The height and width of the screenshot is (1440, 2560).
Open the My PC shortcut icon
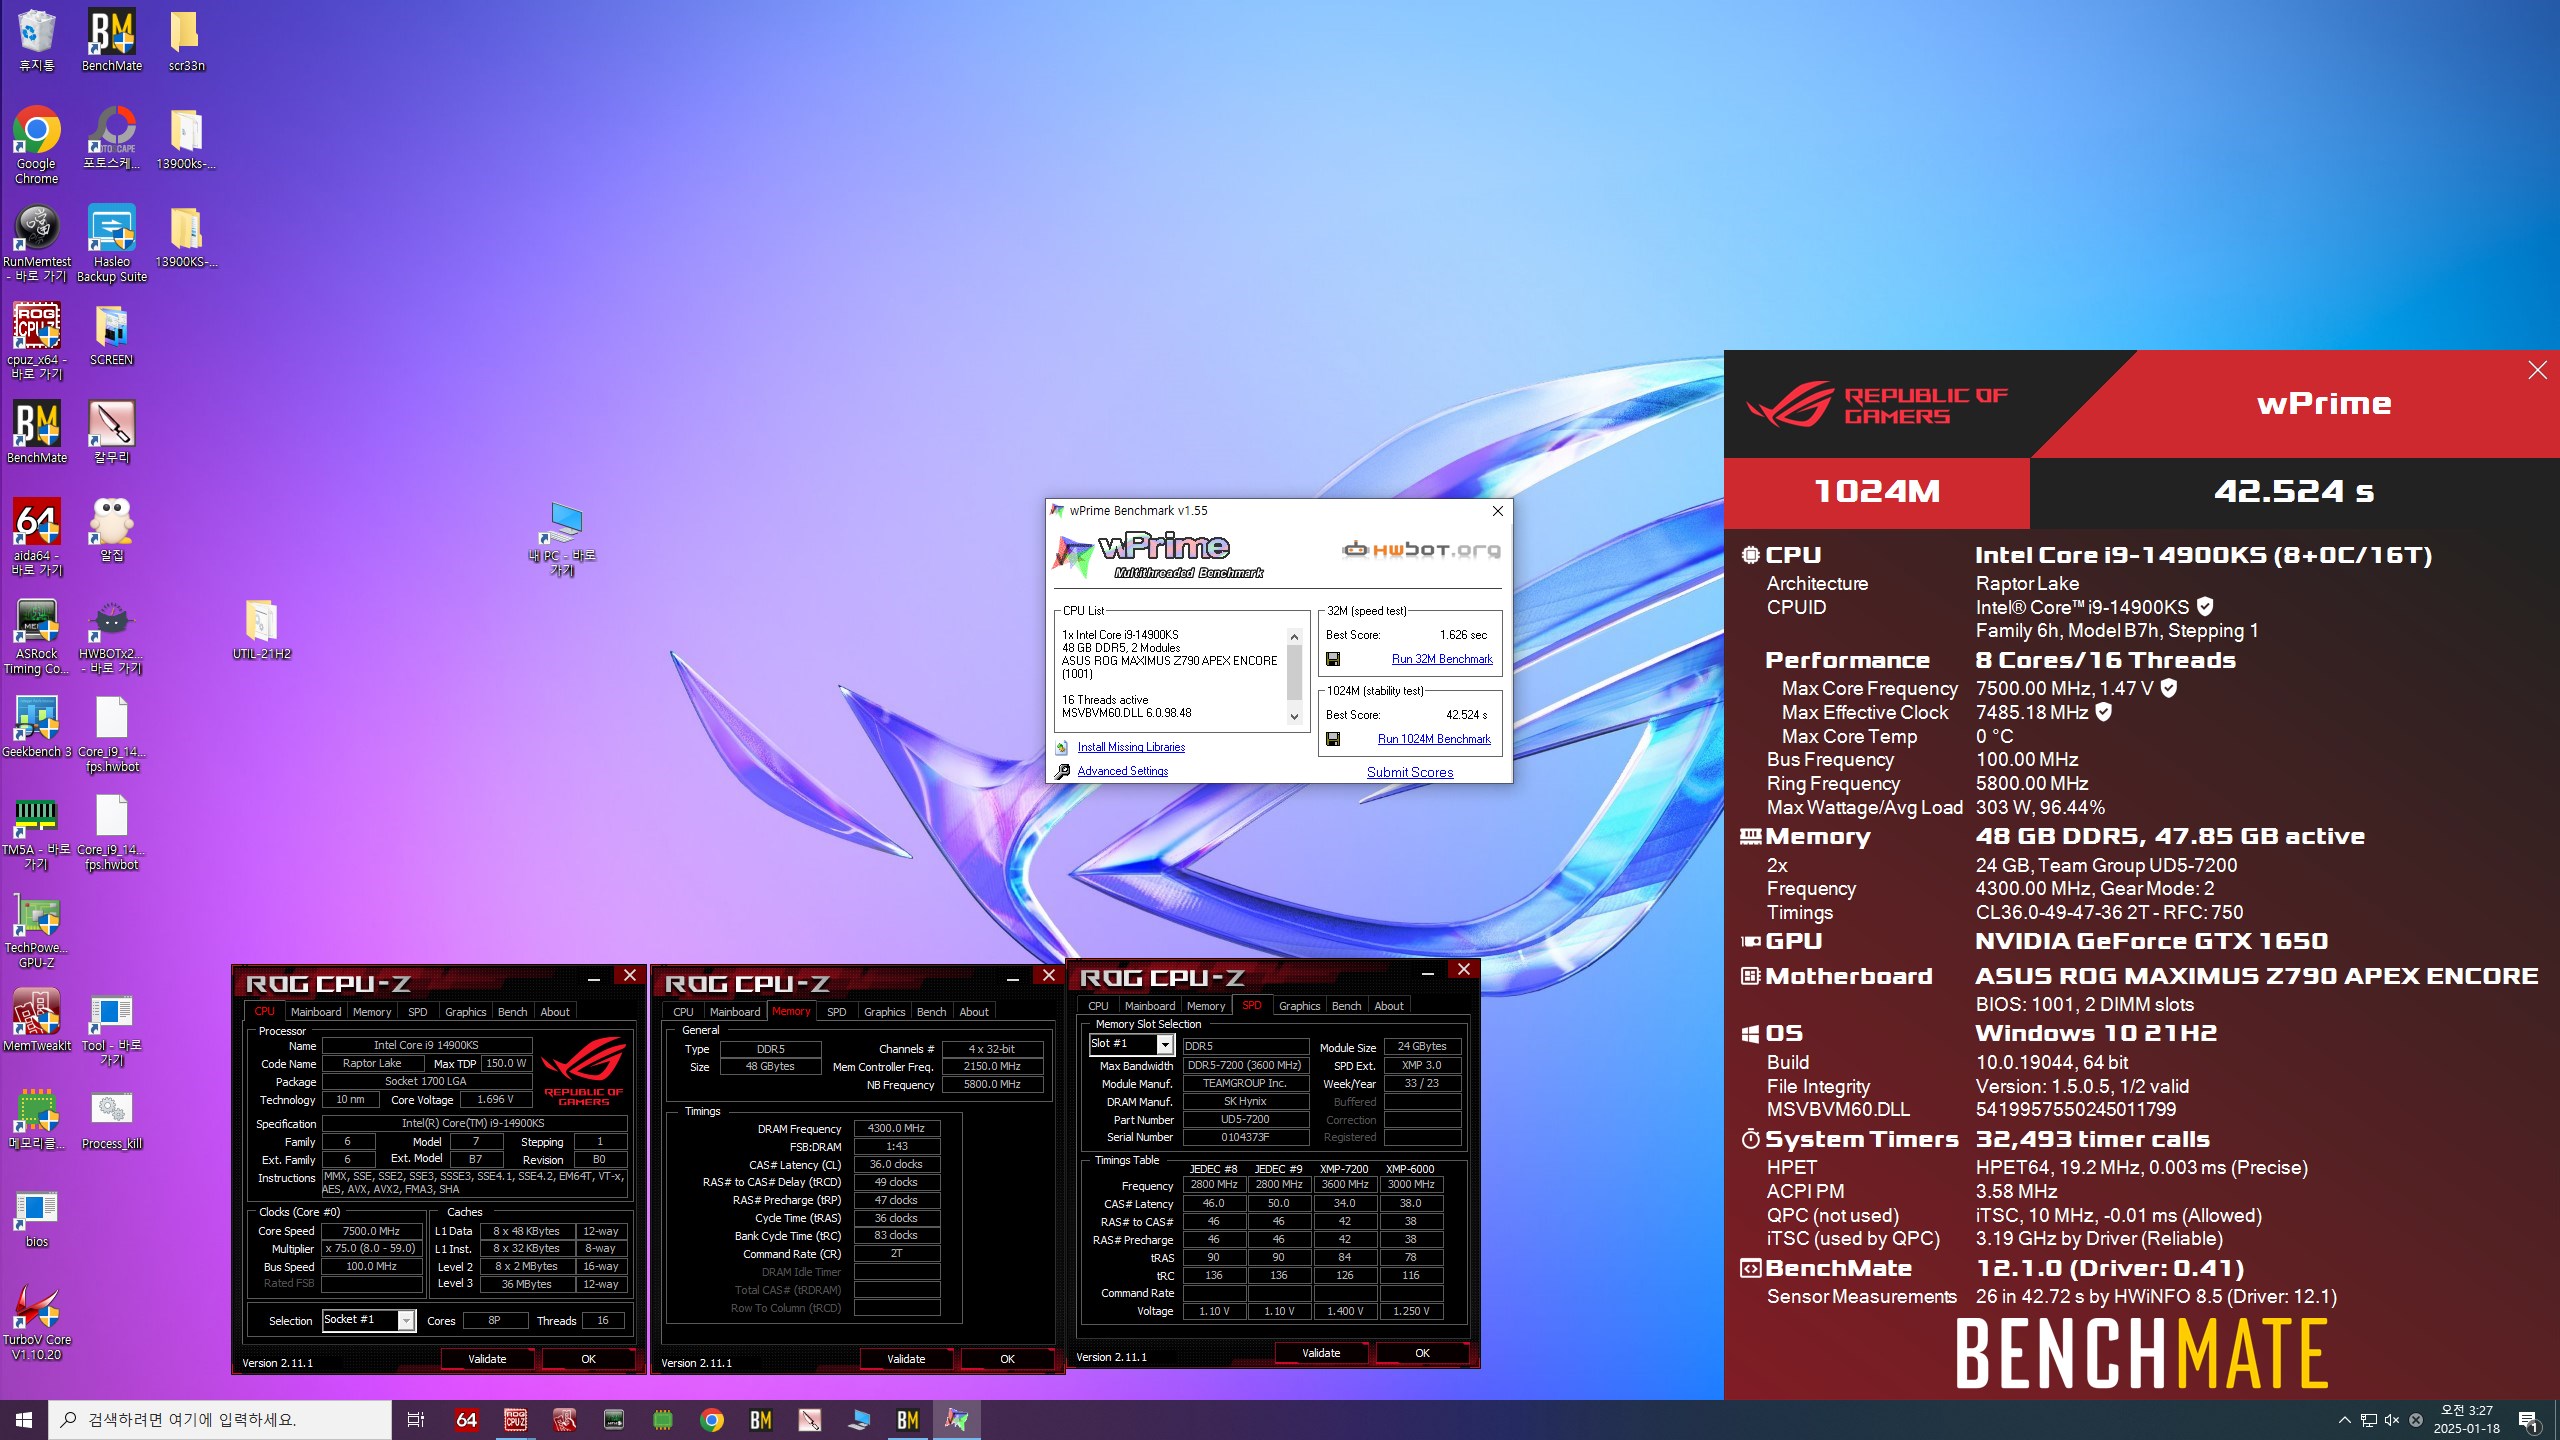coord(562,537)
